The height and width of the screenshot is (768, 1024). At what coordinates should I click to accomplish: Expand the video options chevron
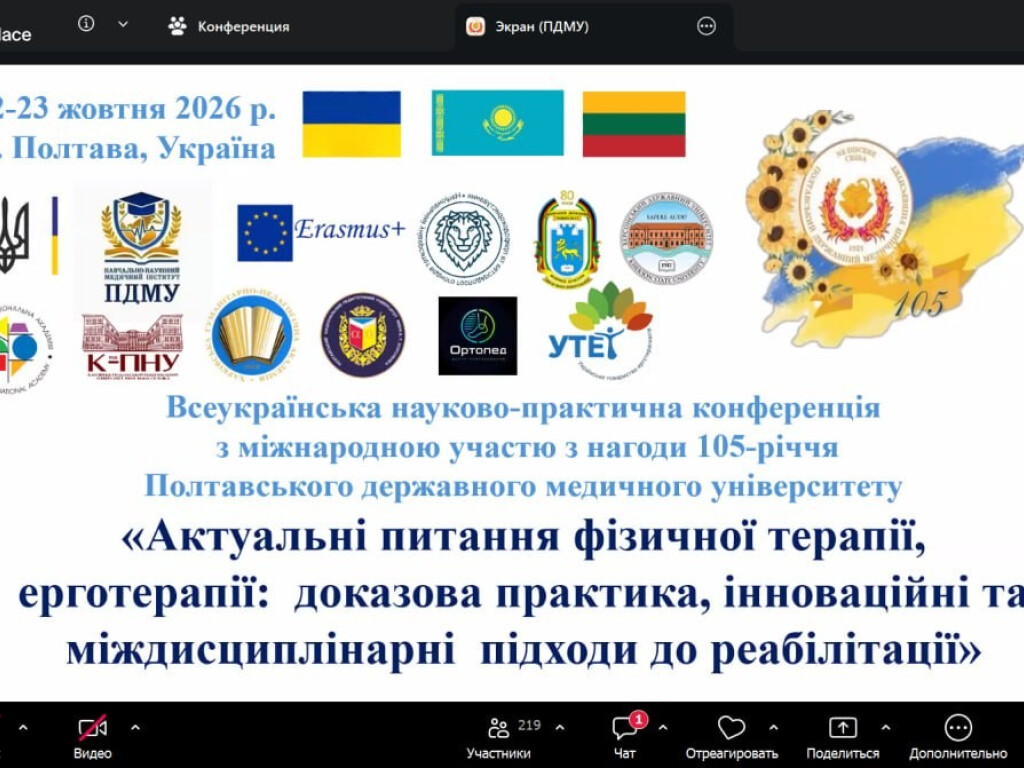[x=135, y=727]
